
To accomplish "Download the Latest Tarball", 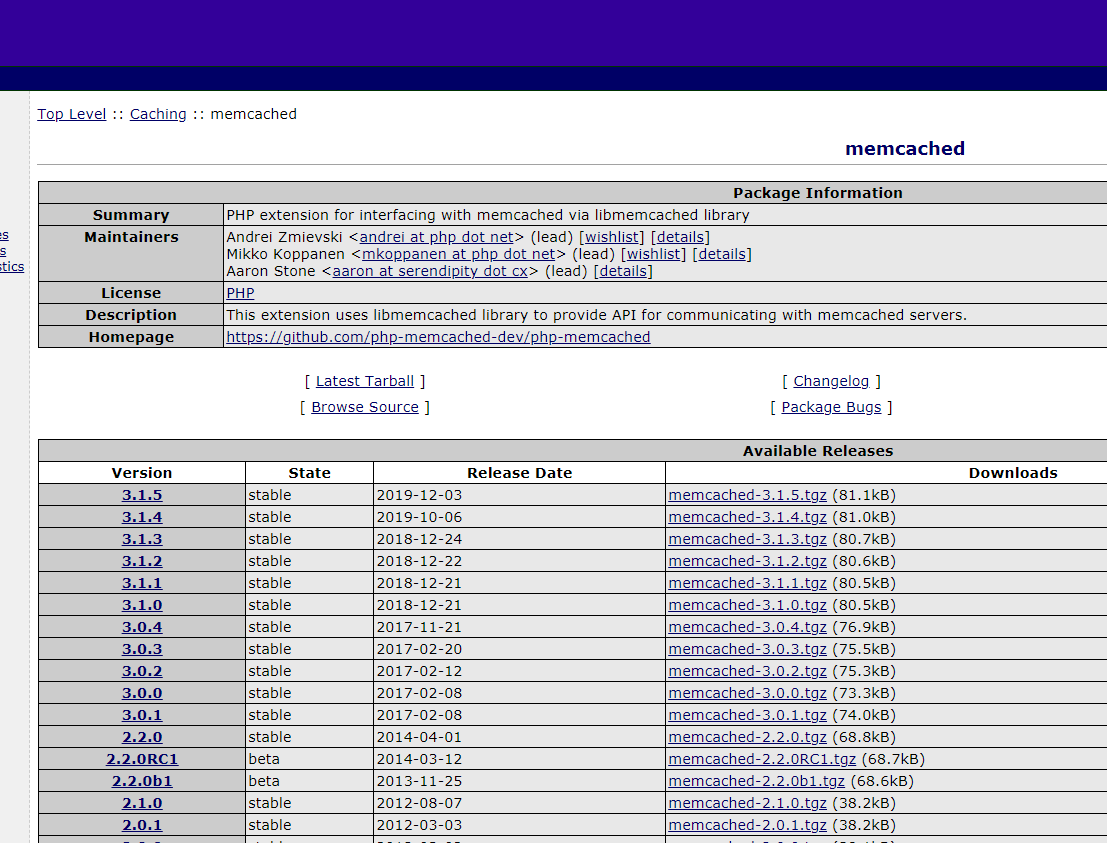I will click(x=364, y=381).
